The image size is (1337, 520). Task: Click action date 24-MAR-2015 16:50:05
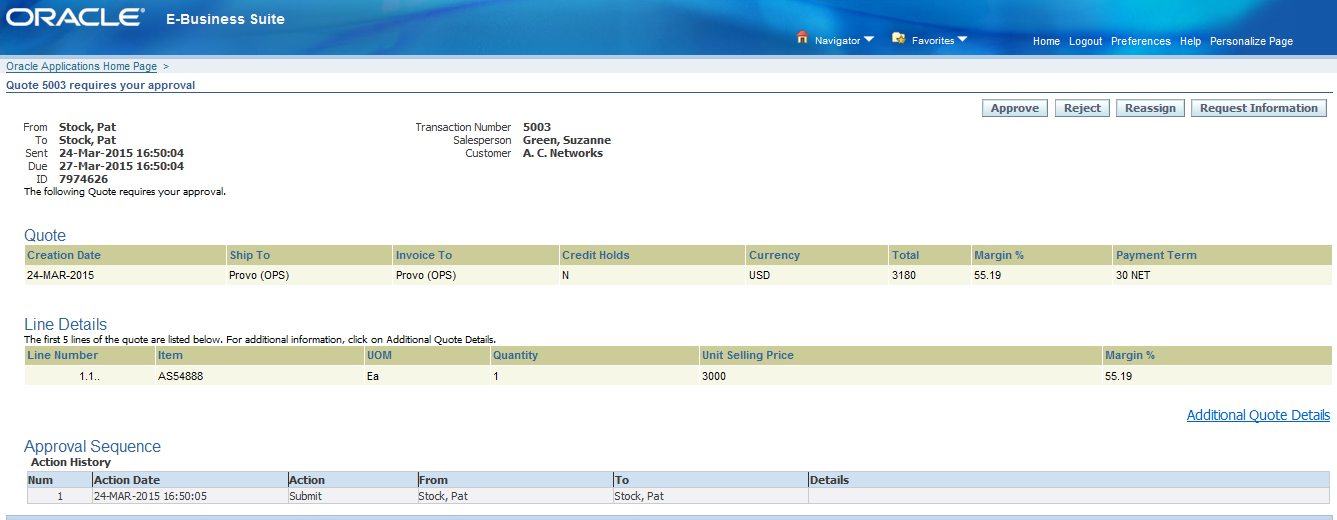tap(150, 495)
